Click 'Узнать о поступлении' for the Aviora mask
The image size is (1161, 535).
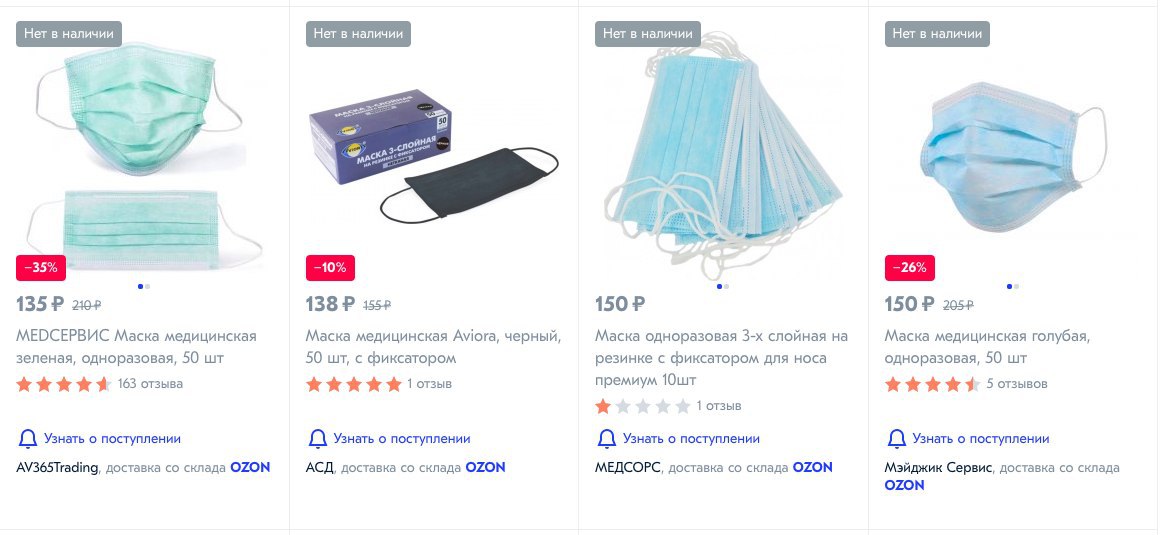402,439
